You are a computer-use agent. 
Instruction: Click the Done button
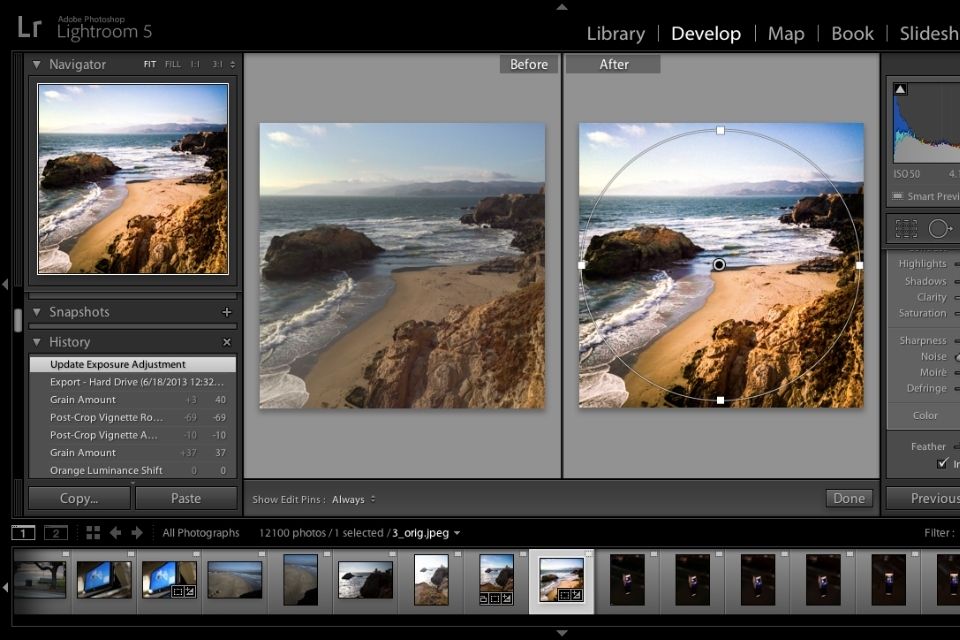pyautogui.click(x=849, y=499)
